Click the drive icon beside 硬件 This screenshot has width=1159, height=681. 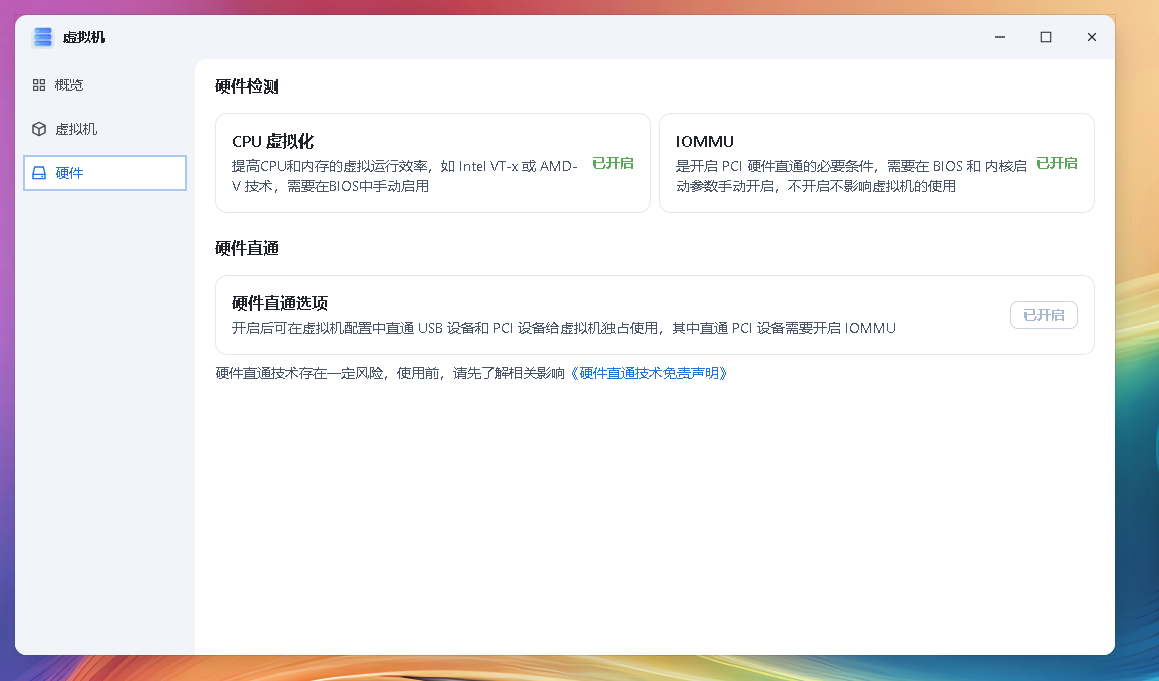tap(39, 173)
